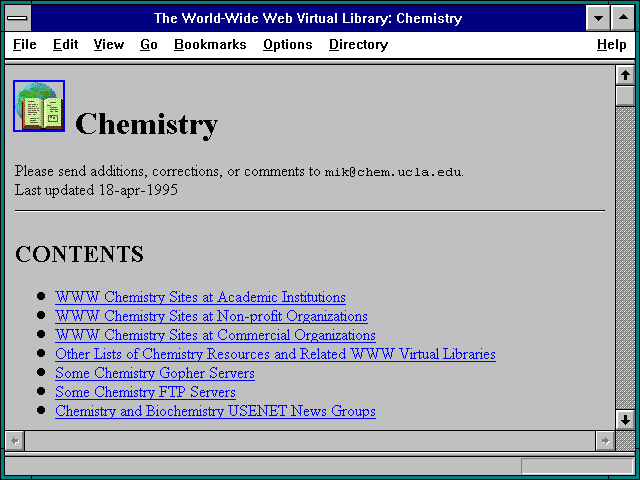Open Some Chemistry Gopher Servers link
The image size is (640, 480).
click(155, 373)
